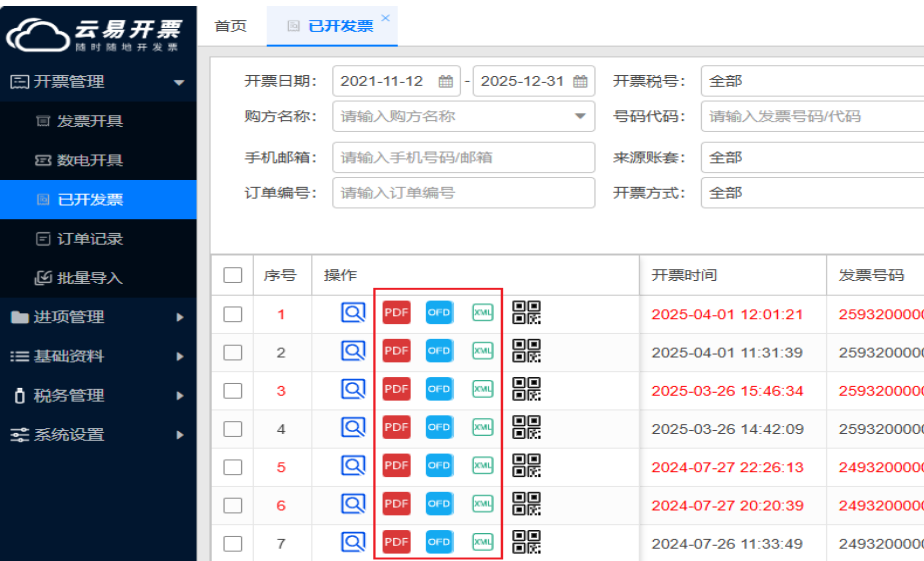Tick the checkbox for row 4
Viewport: 924px width, 561px height.
click(233, 429)
